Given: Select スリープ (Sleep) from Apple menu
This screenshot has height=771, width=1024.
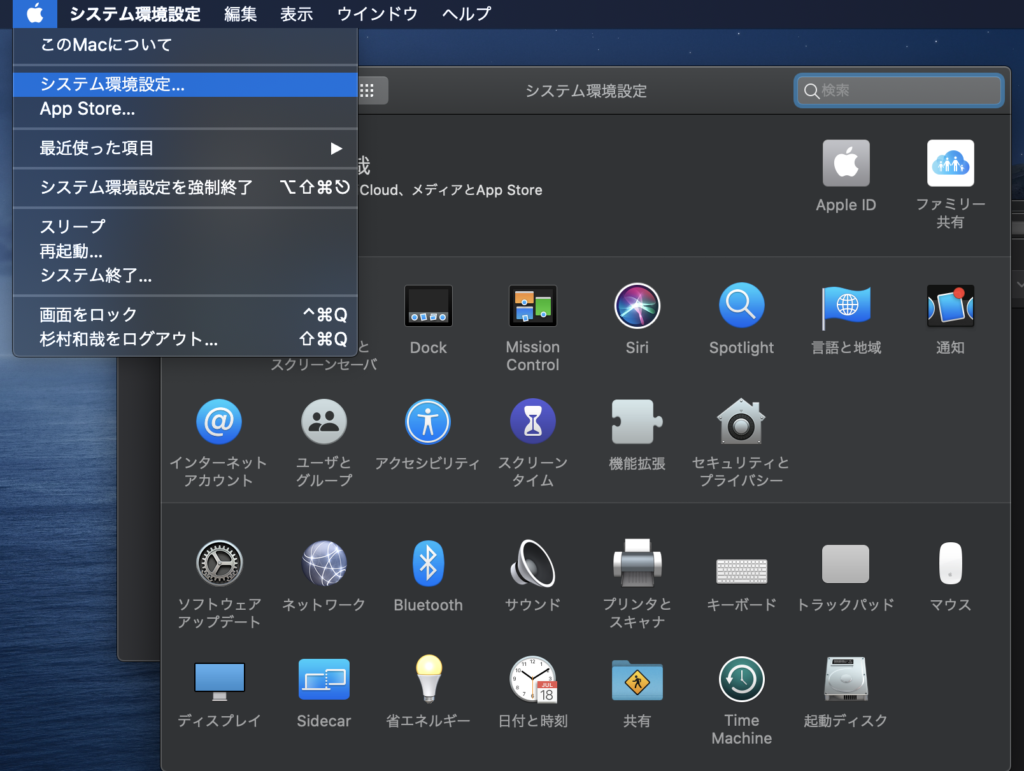Looking at the screenshot, I should coord(185,227).
